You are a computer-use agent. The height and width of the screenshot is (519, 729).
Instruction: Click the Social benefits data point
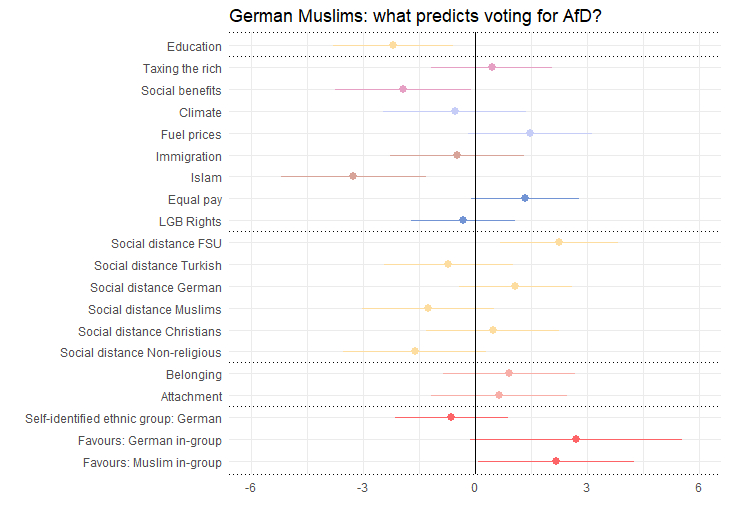(403, 89)
